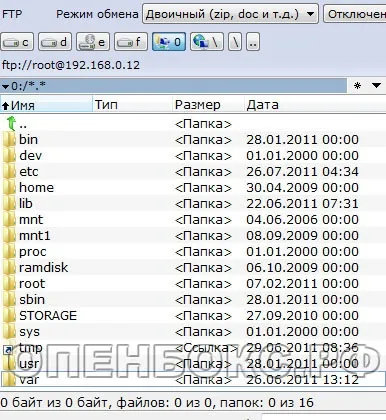
Task: Select drive e button
Action: pyautogui.click(x=93, y=42)
